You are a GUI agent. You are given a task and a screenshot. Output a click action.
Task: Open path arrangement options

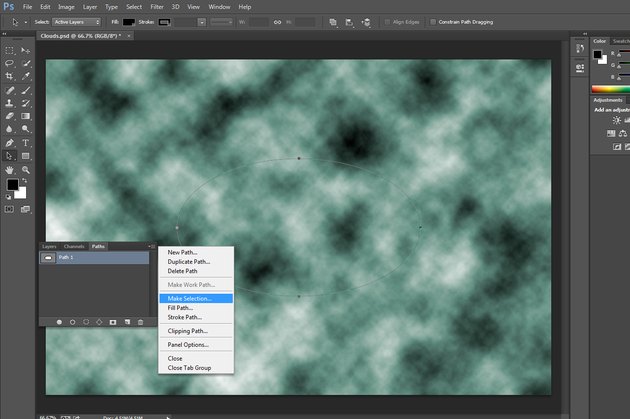tap(366, 22)
